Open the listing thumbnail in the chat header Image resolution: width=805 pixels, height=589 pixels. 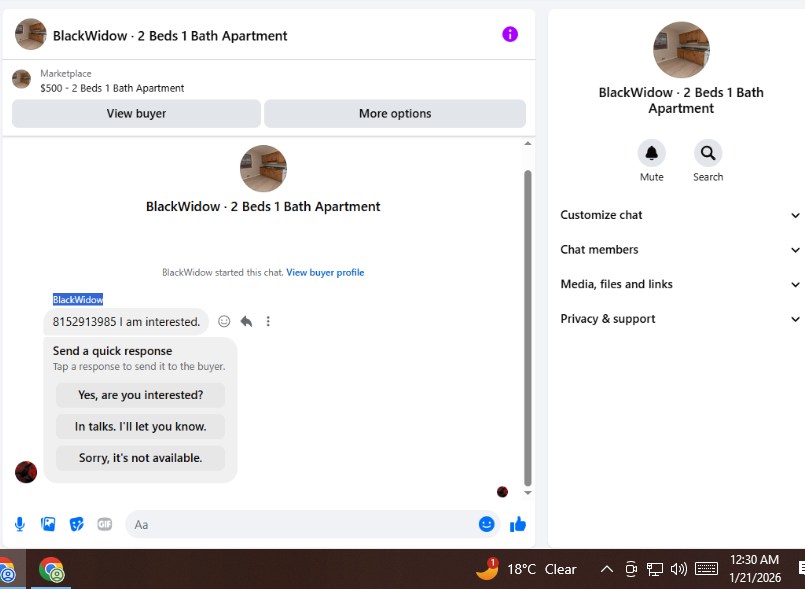(30, 34)
